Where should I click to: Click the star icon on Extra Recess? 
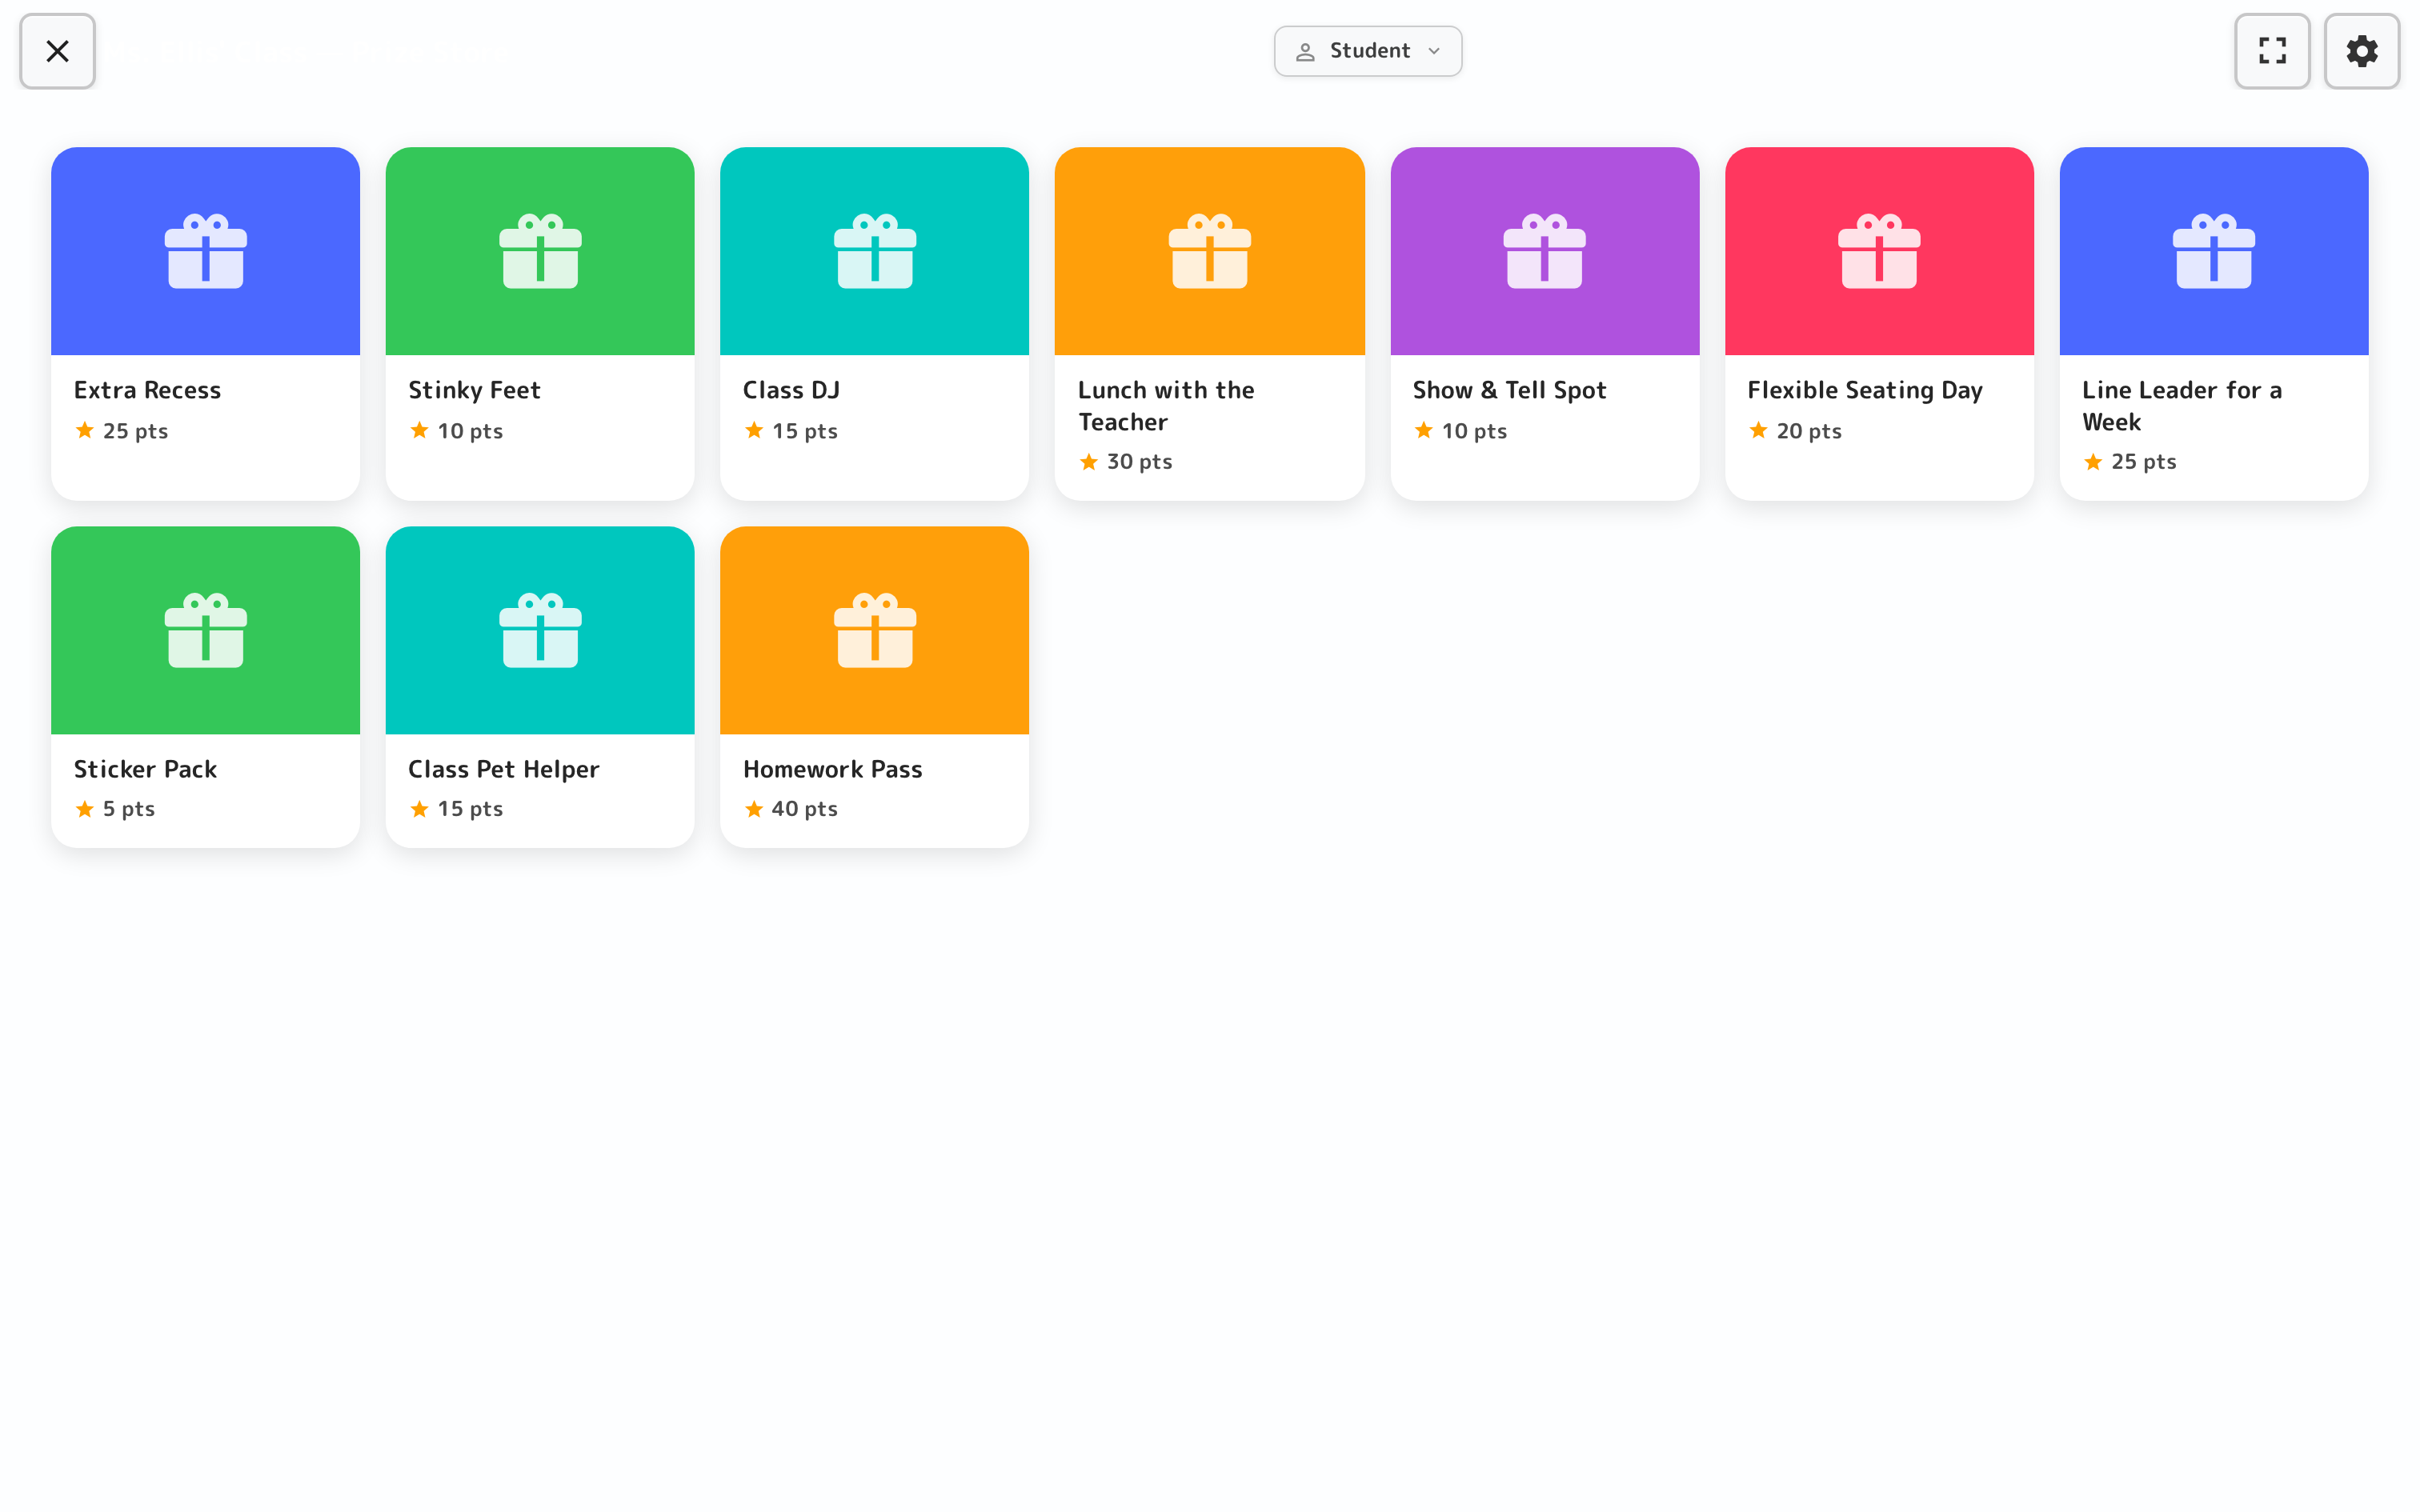(85, 430)
